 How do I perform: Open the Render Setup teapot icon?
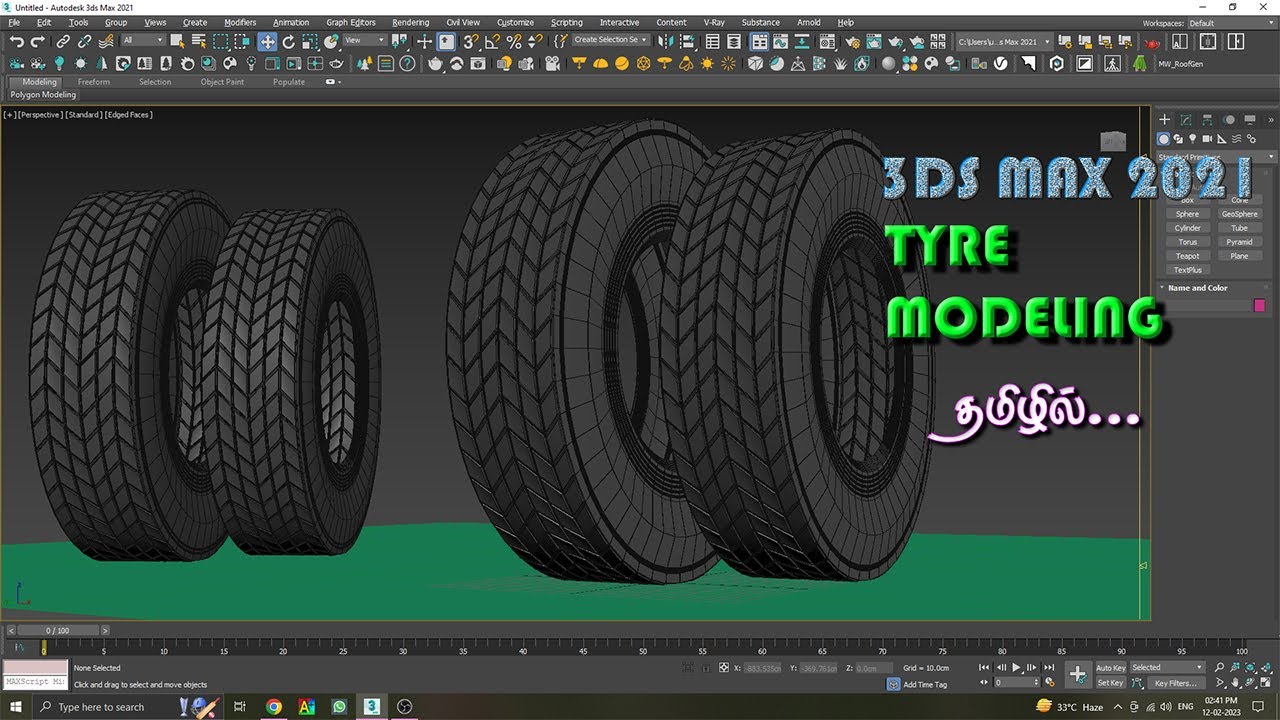[x=852, y=41]
